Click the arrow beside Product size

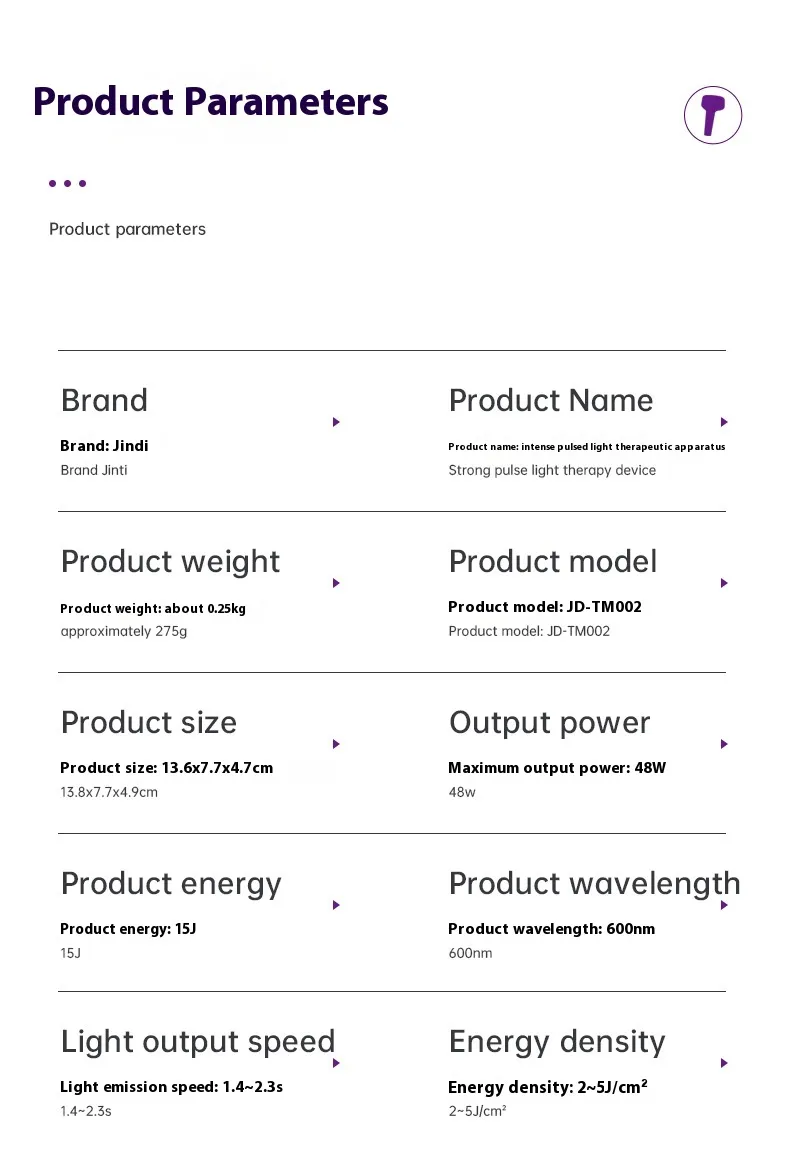click(336, 744)
